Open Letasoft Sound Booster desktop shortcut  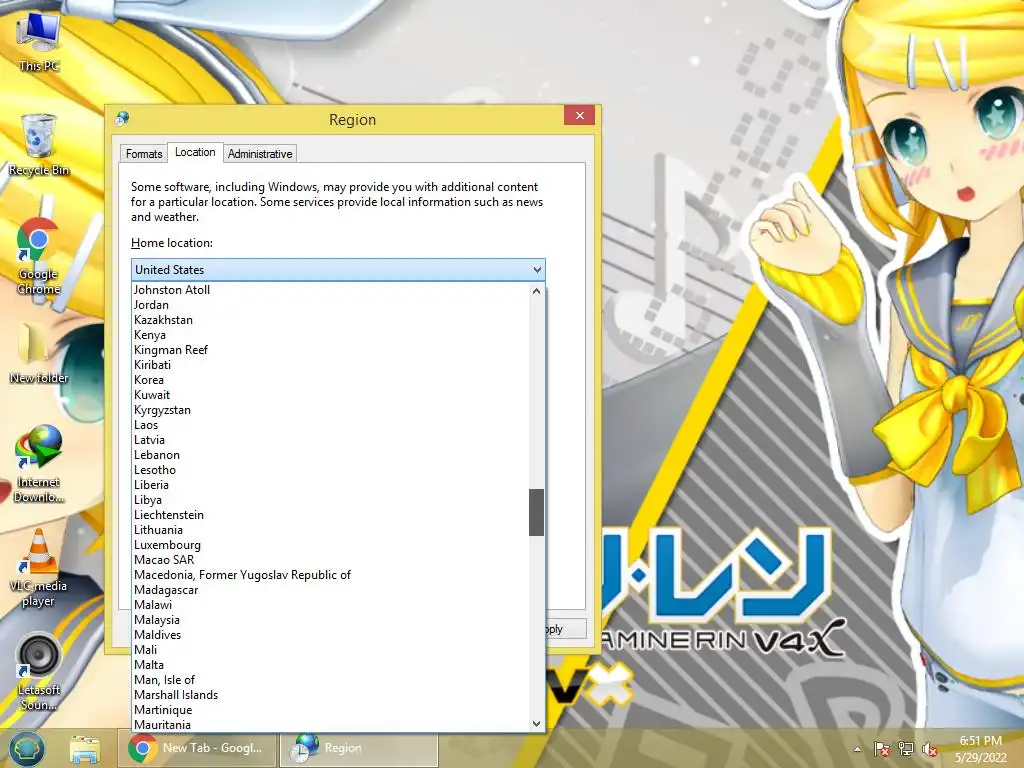coord(39,672)
